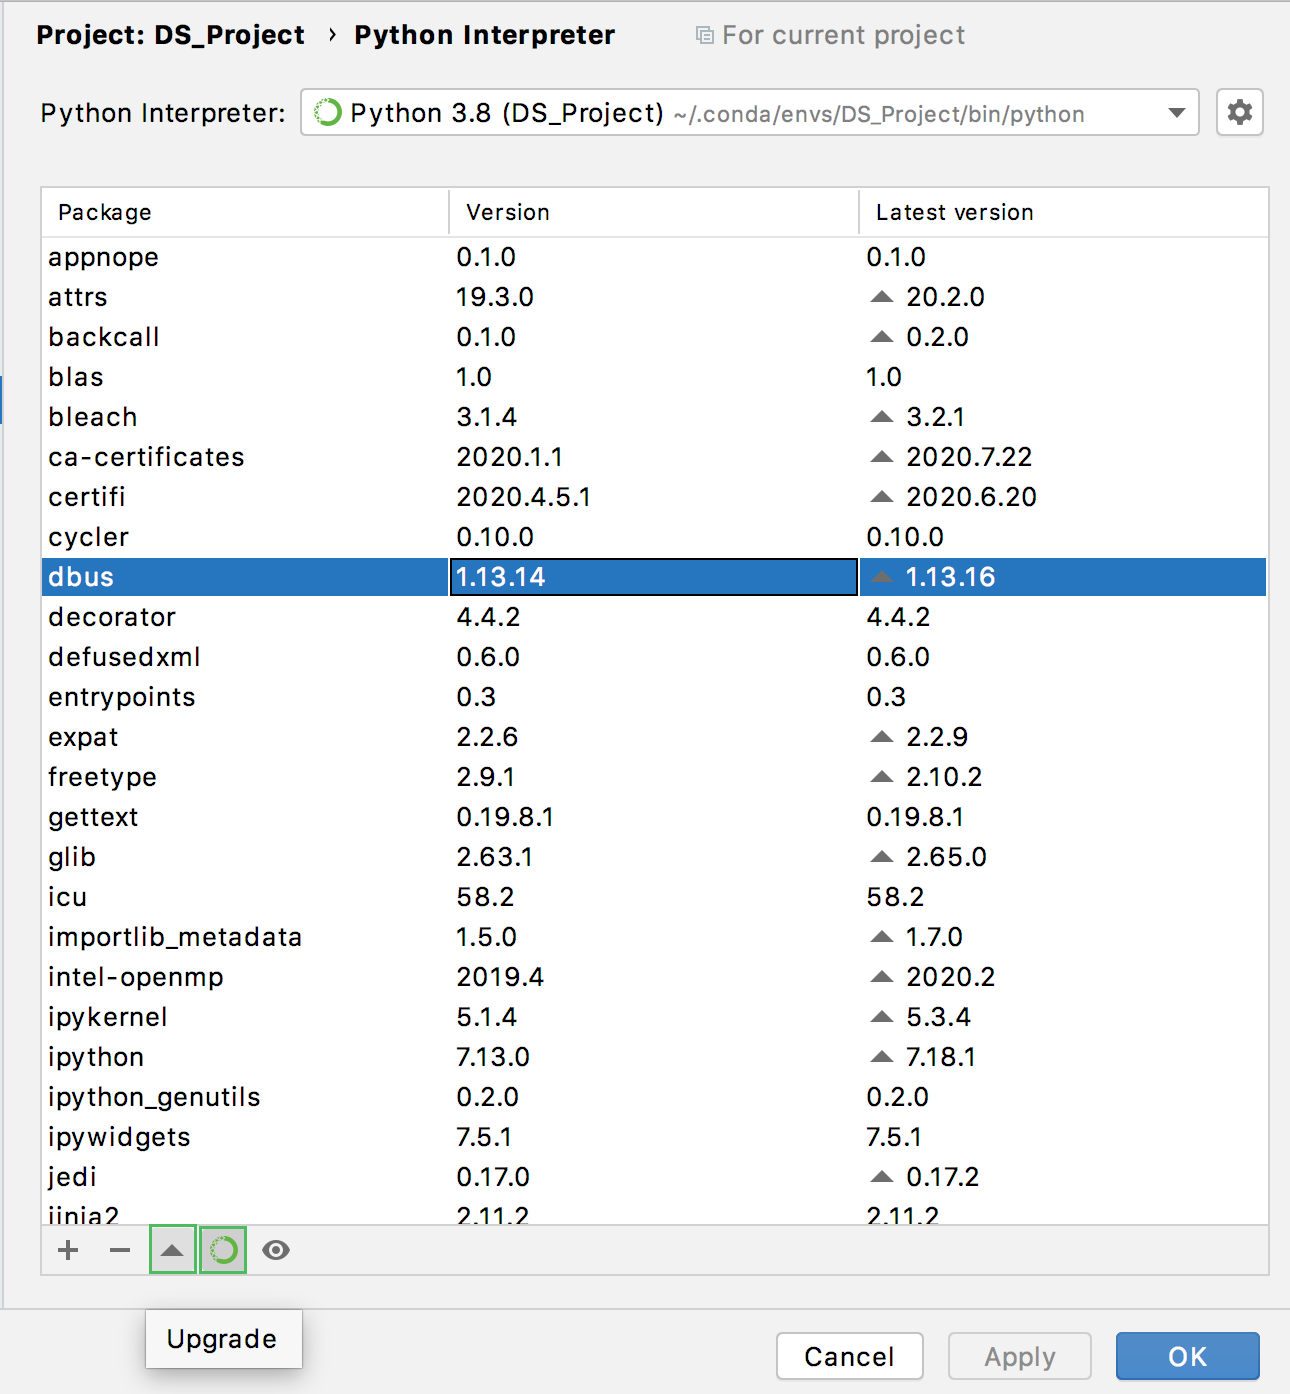This screenshot has height=1394, width=1290.
Task: Click the breadcrumb chevron after DS_Project
Action: (330, 34)
